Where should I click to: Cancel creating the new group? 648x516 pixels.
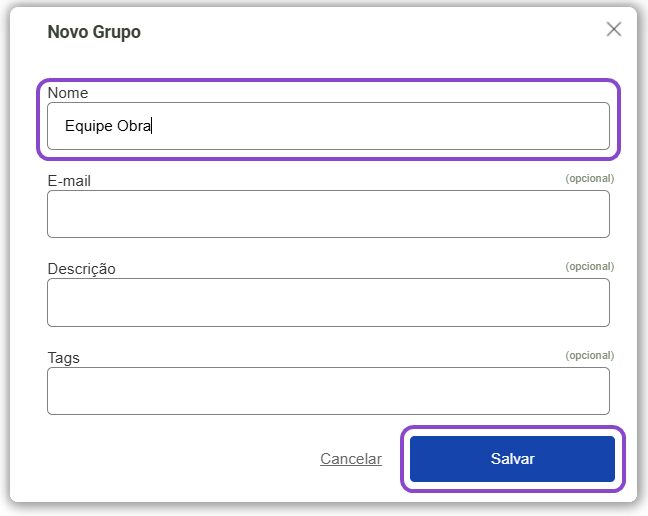(x=351, y=459)
